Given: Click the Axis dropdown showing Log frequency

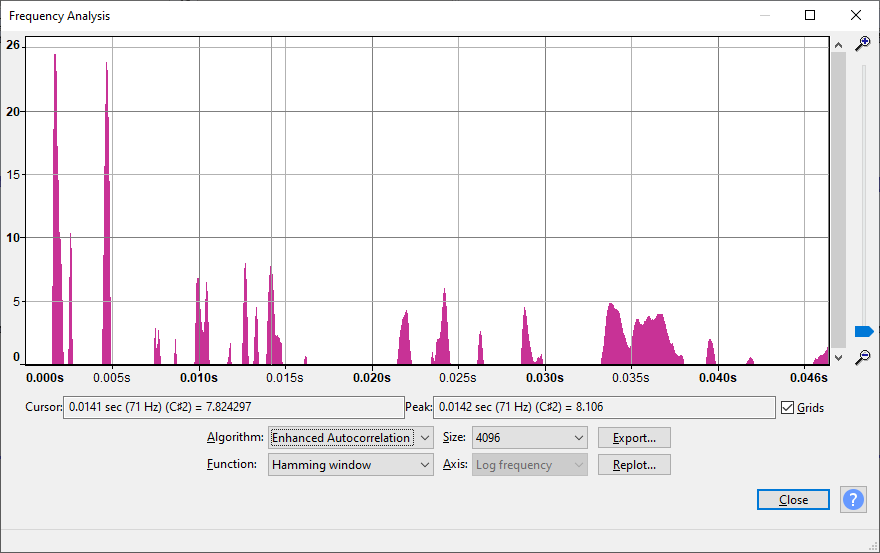Looking at the screenshot, I should pyautogui.click(x=530, y=465).
